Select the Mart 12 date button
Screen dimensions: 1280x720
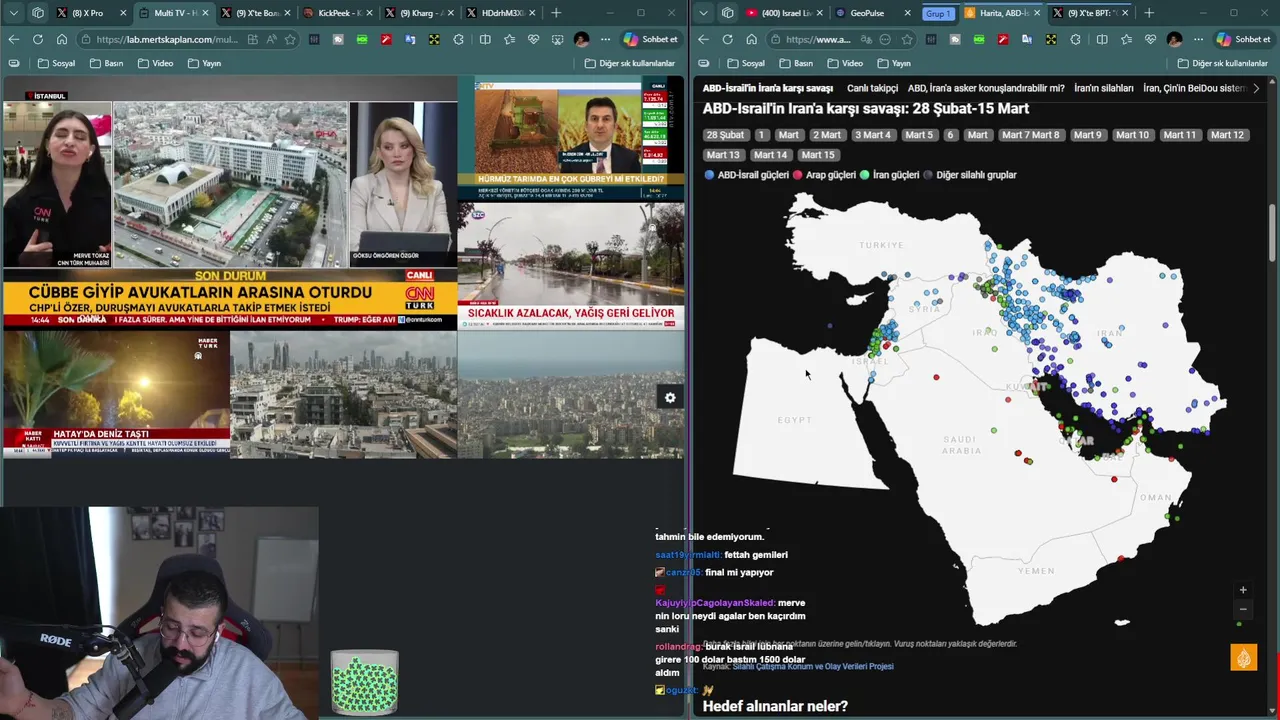[1227, 135]
